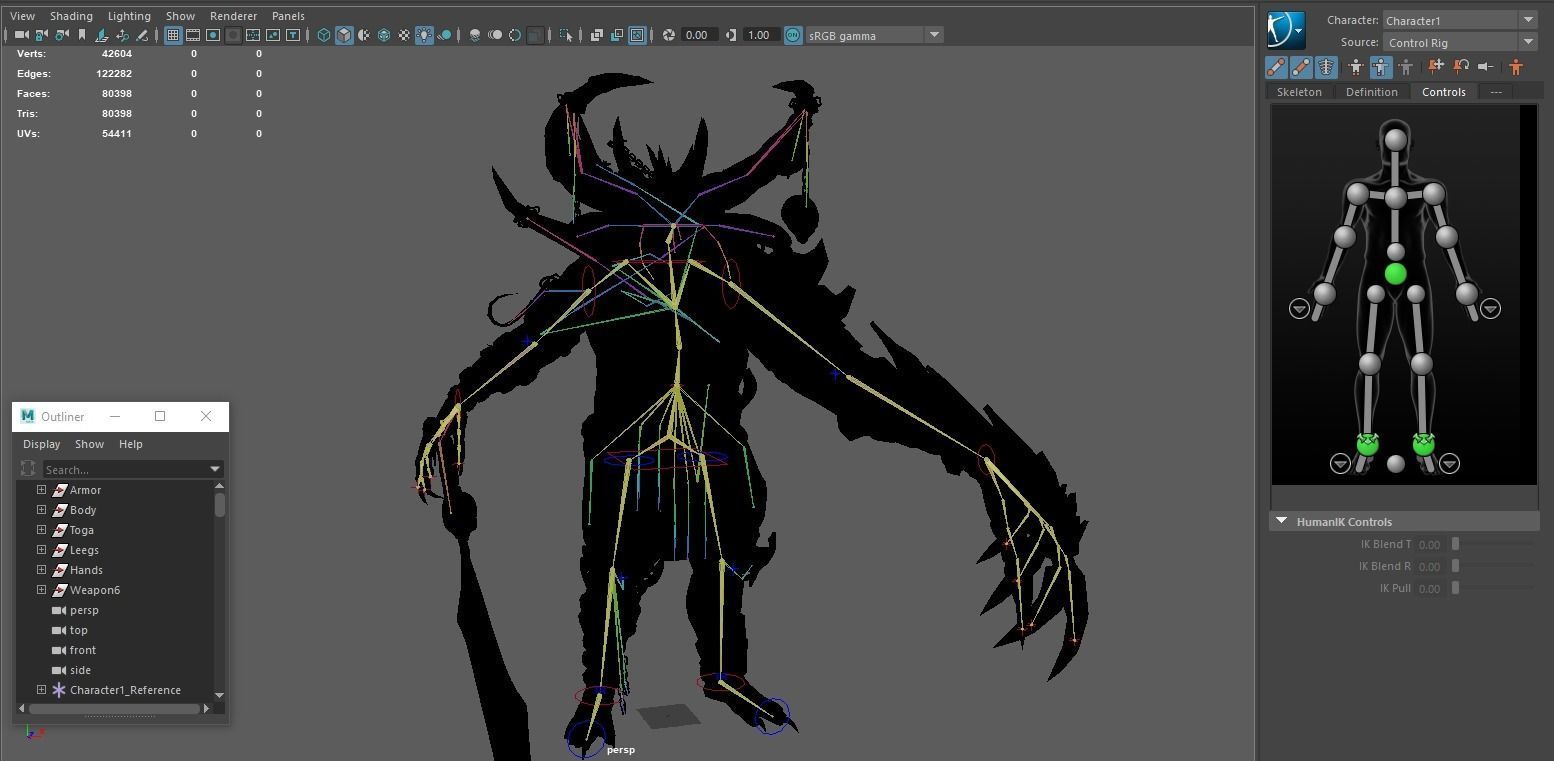Screen dimensions: 1554x761
Task: Click the 2D Pan/Zoom icon
Action: [x=122, y=35]
